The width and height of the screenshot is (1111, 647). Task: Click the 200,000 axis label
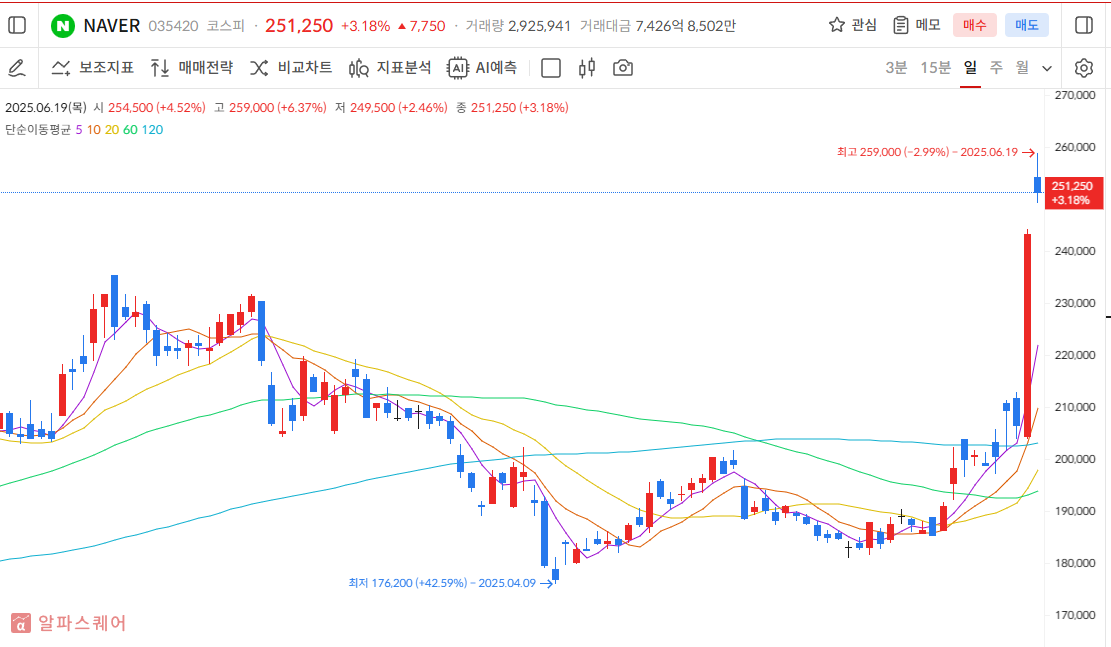coord(1074,459)
